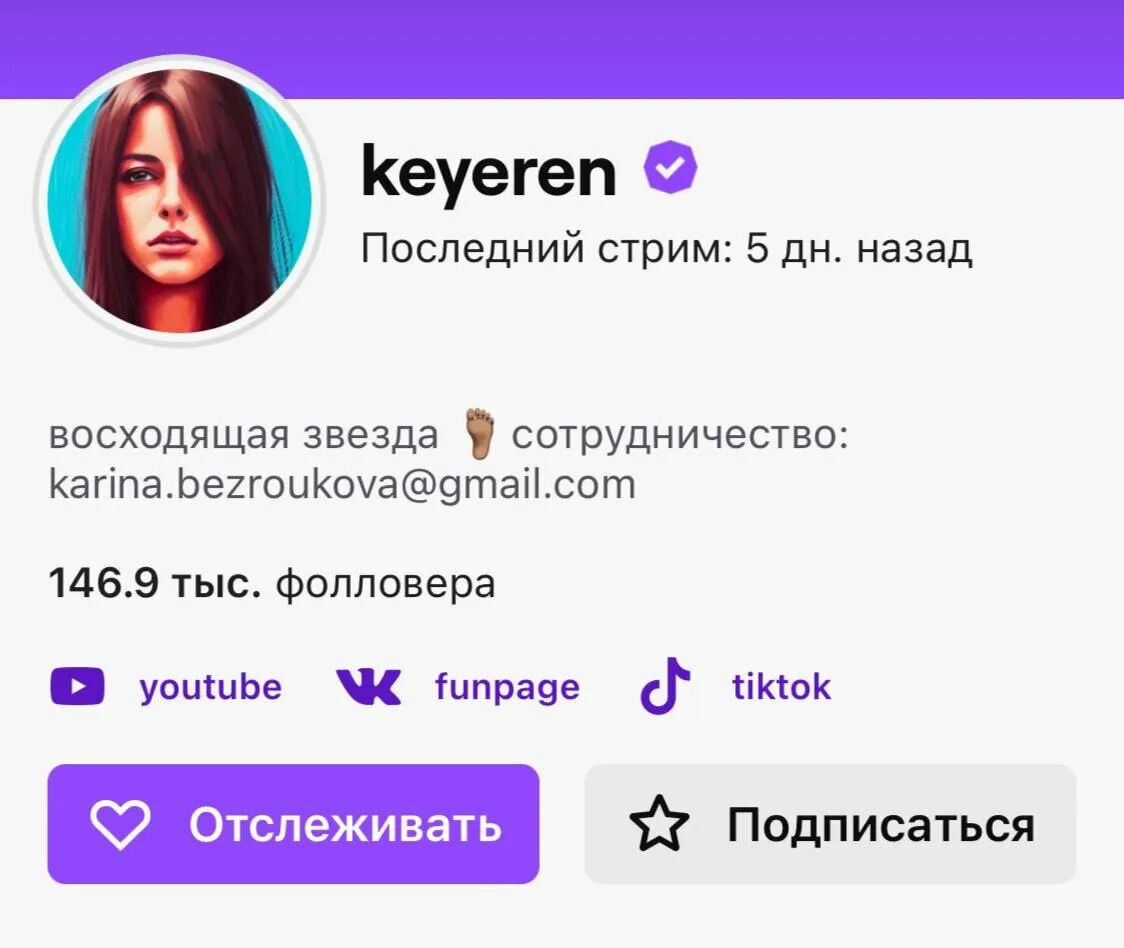Open the 'tiktok' text link

click(x=781, y=686)
